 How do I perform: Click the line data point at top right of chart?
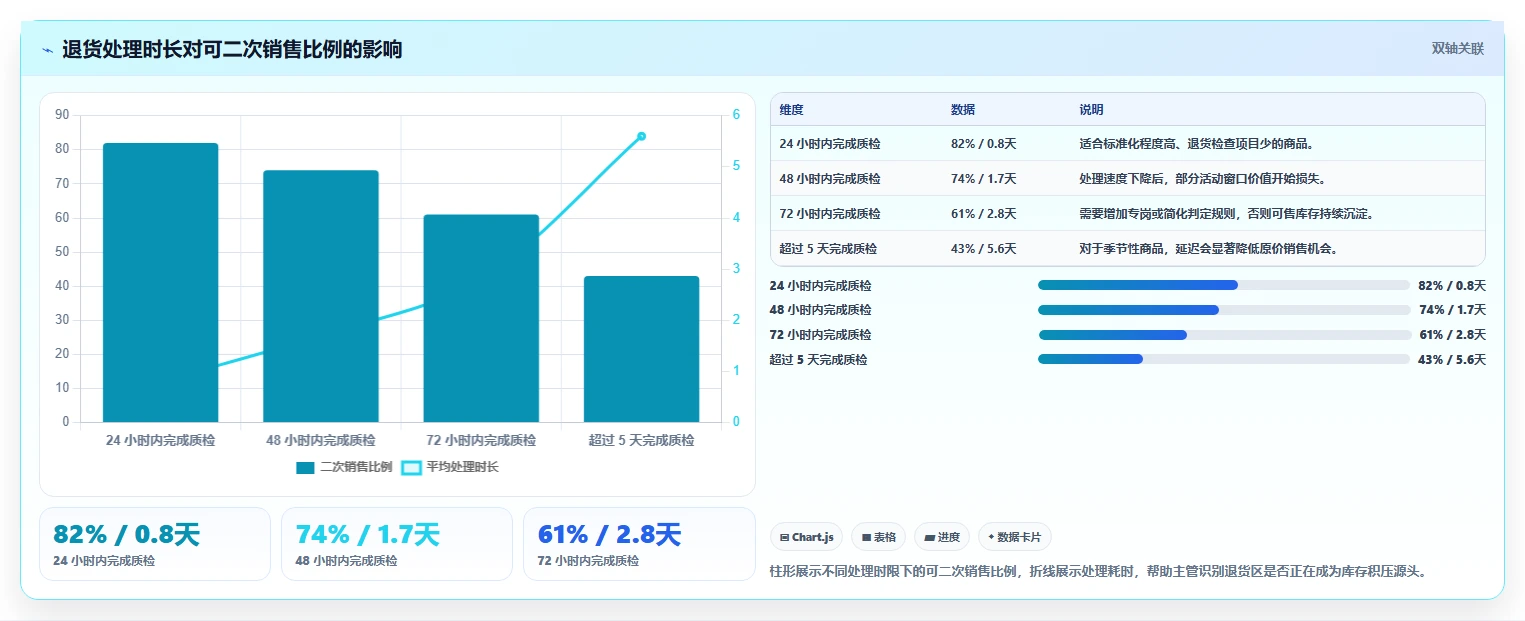point(641,136)
